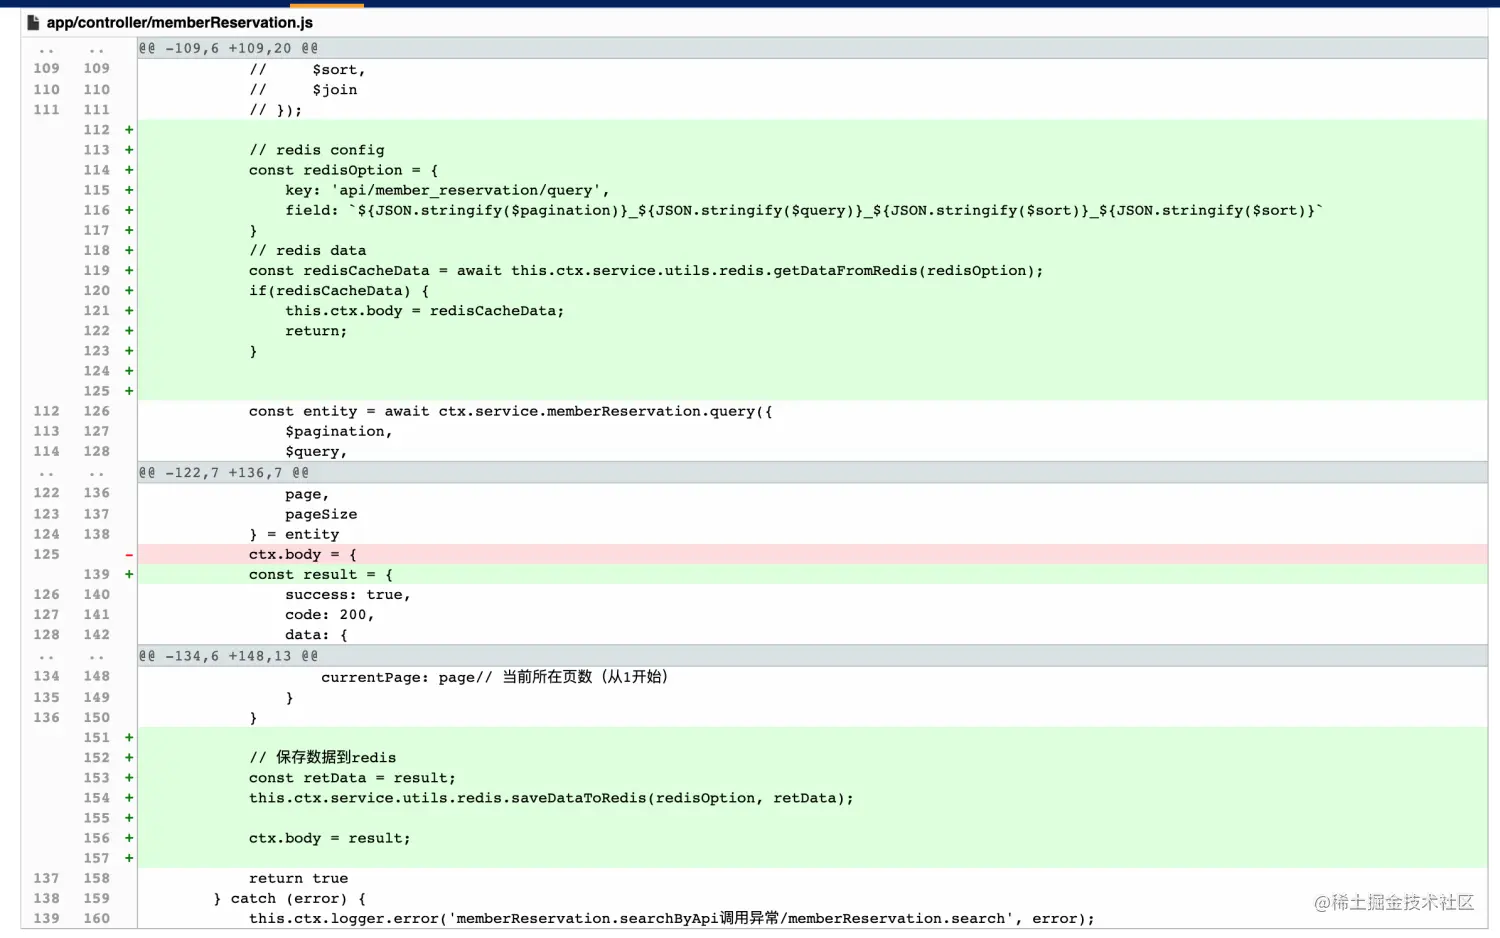Click the 'if(redisCacheData) {' line
Image resolution: width=1500 pixels, height=938 pixels.
coord(339,290)
